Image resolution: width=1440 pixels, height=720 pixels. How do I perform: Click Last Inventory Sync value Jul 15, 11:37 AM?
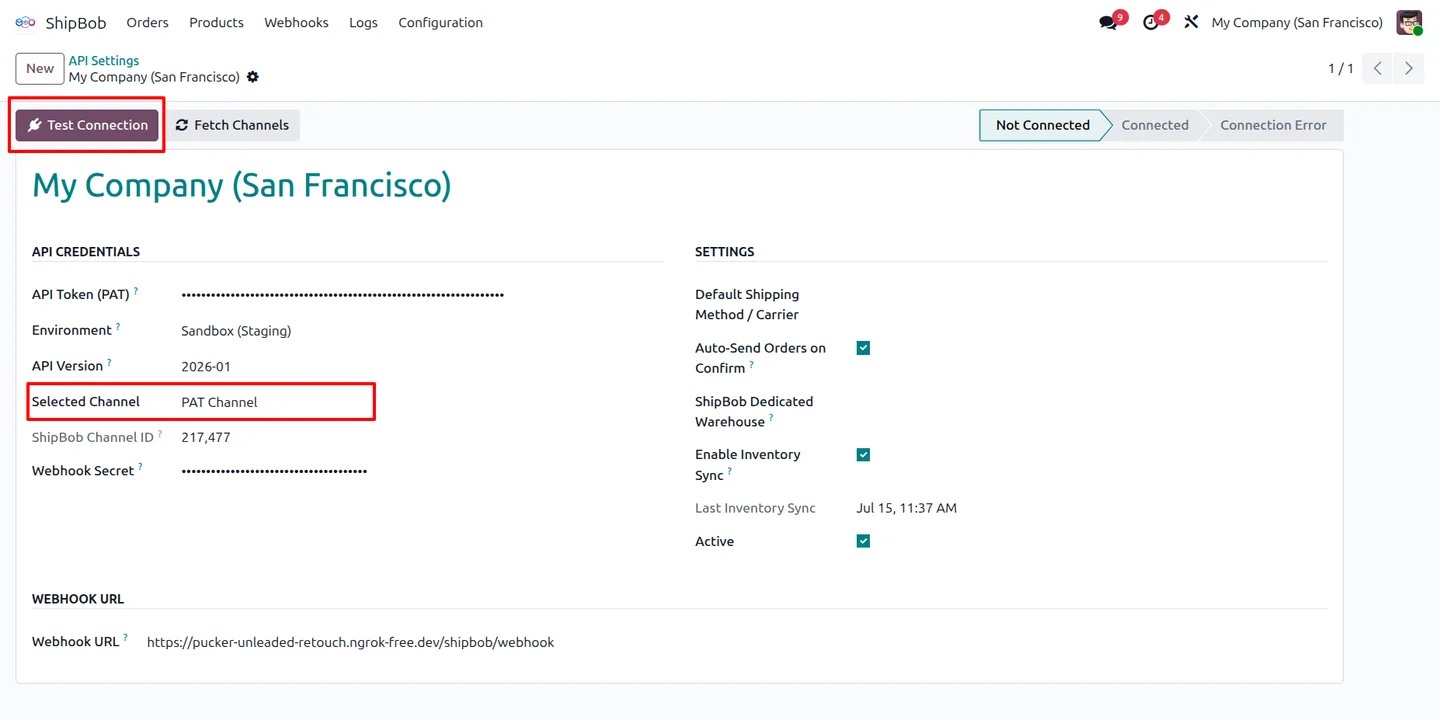click(907, 508)
